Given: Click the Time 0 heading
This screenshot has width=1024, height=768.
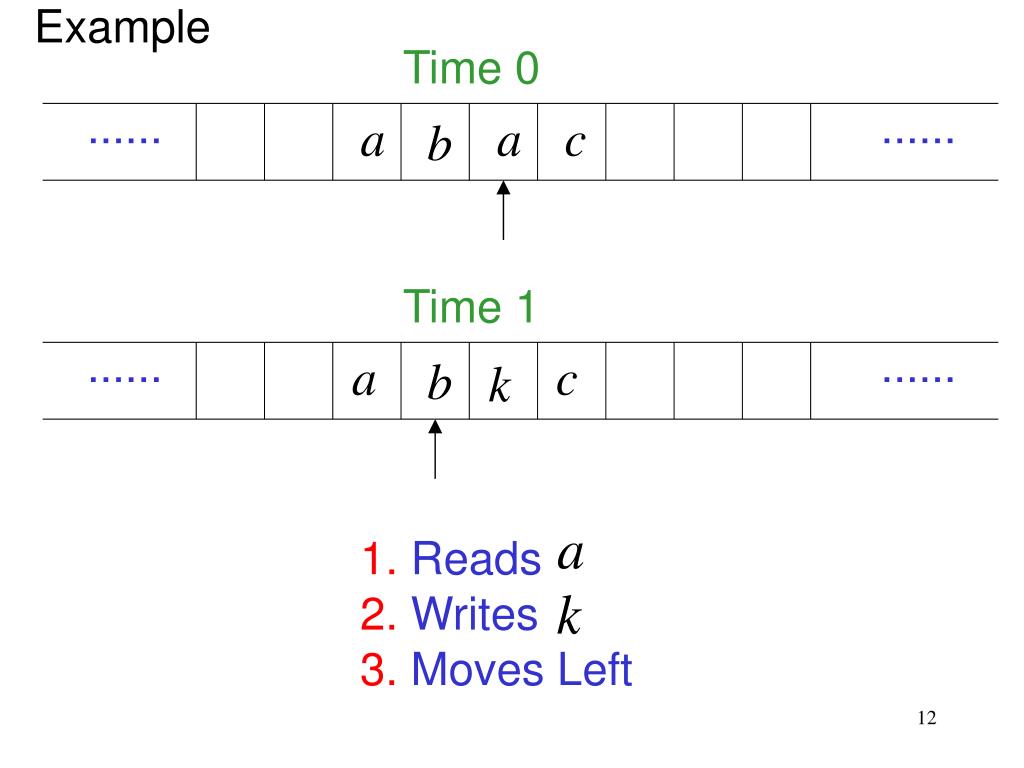Looking at the screenshot, I should tap(471, 68).
